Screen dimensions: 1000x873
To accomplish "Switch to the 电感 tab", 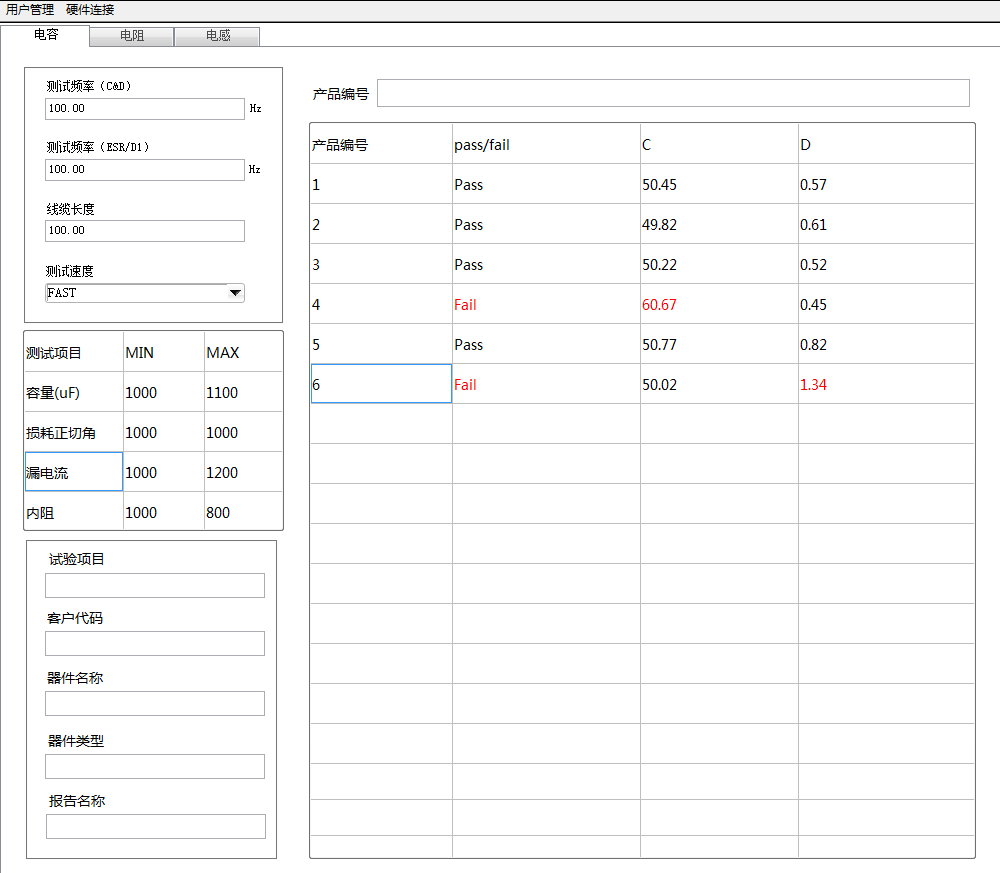I will [217, 36].
